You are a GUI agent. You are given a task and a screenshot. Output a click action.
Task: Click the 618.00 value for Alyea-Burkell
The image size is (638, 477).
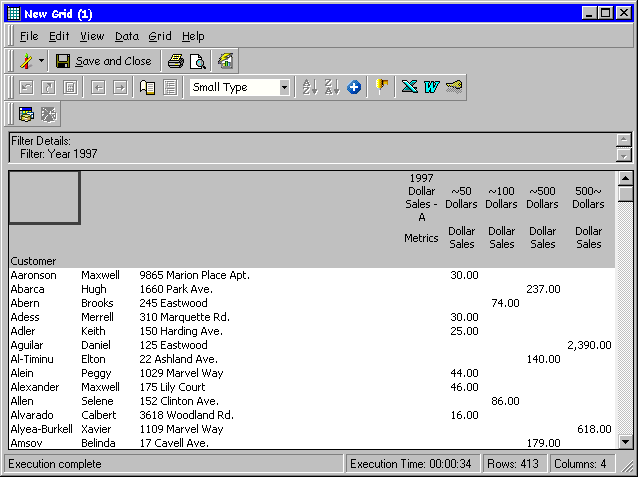click(x=594, y=429)
